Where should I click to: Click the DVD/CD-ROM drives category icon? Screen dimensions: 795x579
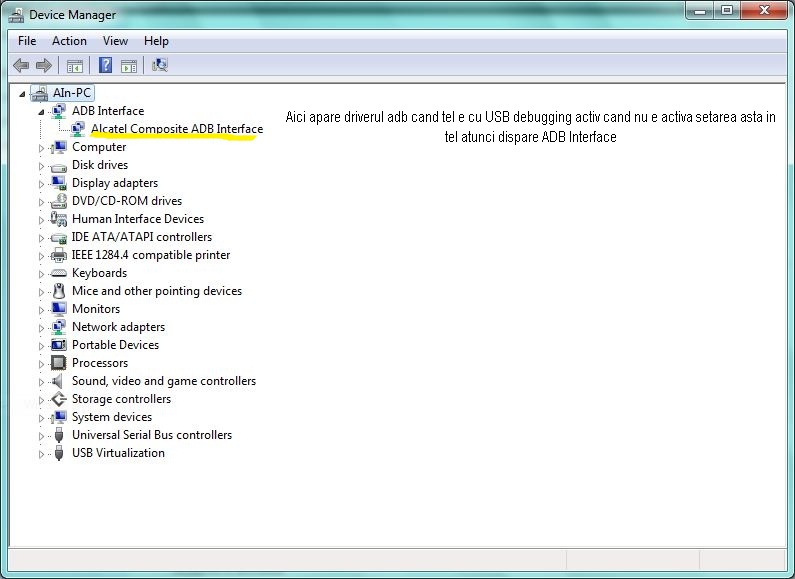pyautogui.click(x=59, y=201)
